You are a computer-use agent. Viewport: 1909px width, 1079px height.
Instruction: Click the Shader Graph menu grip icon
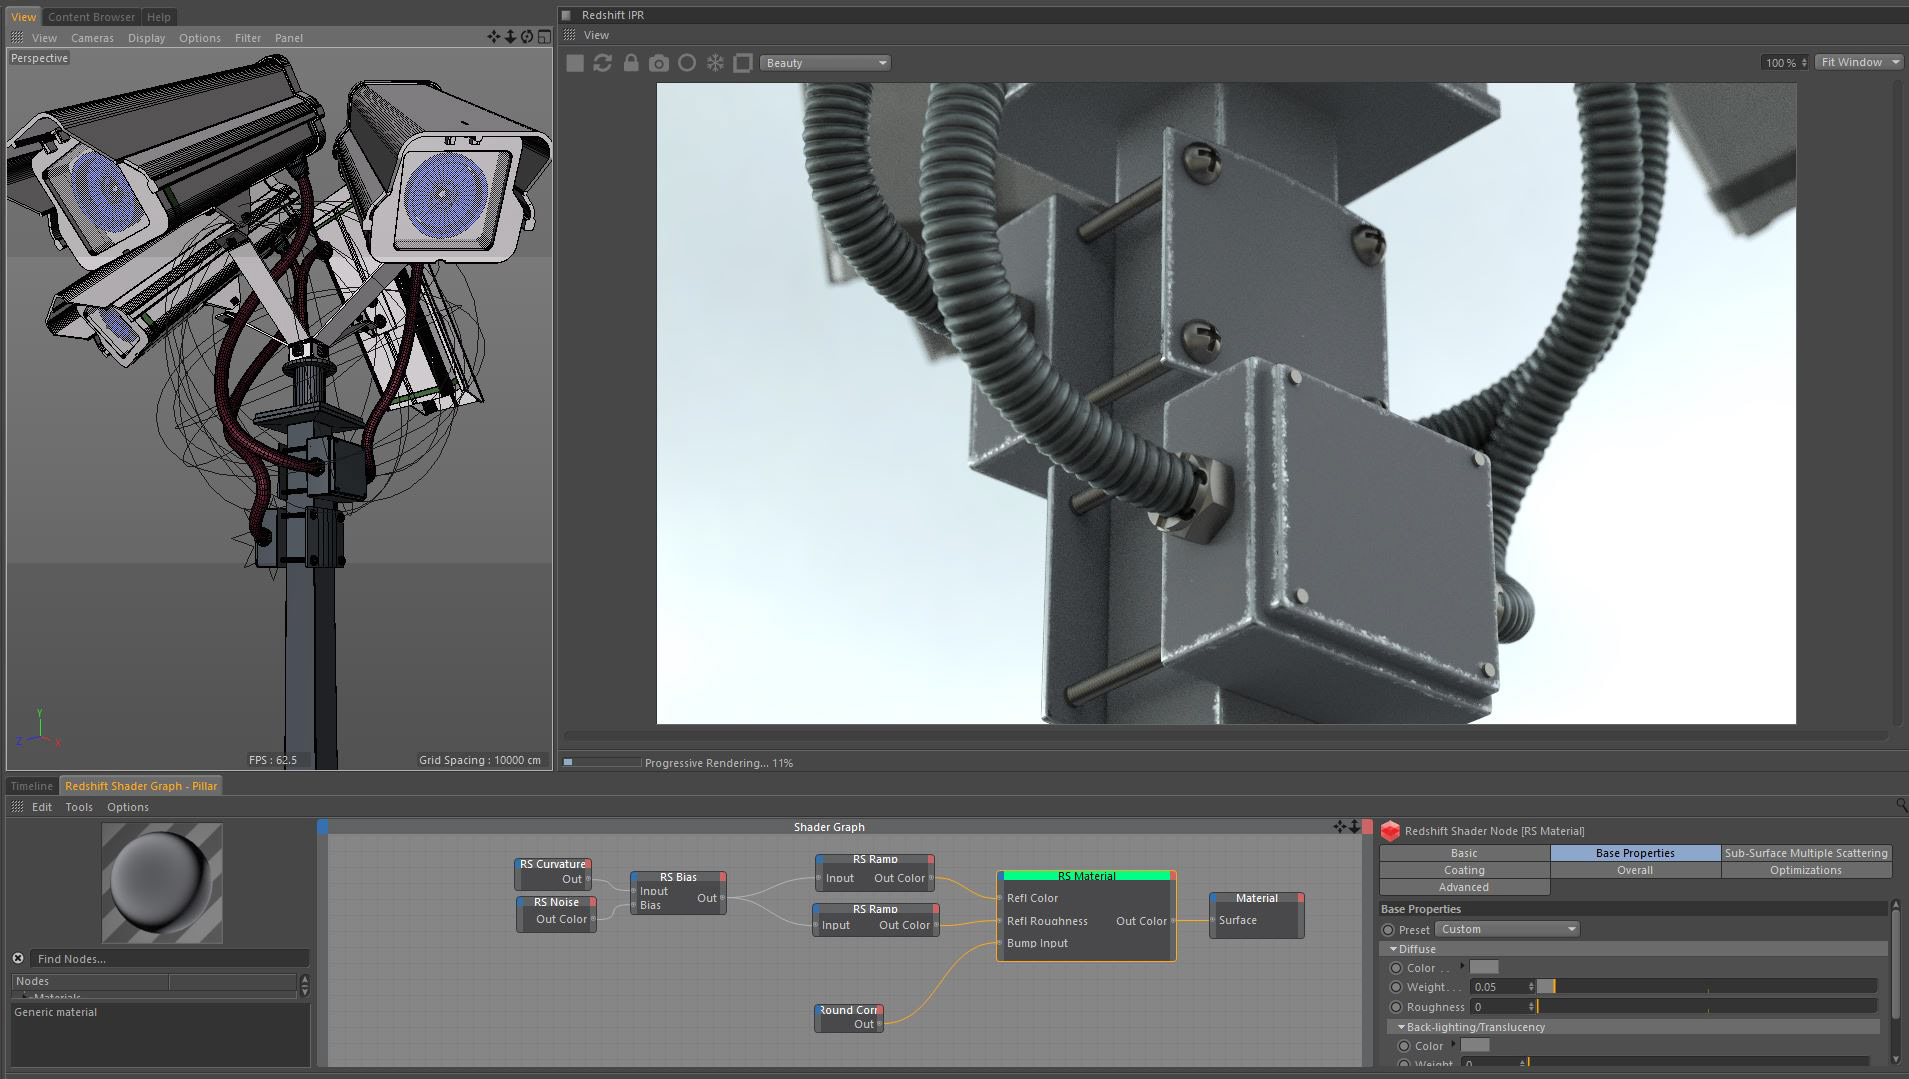pos(17,807)
